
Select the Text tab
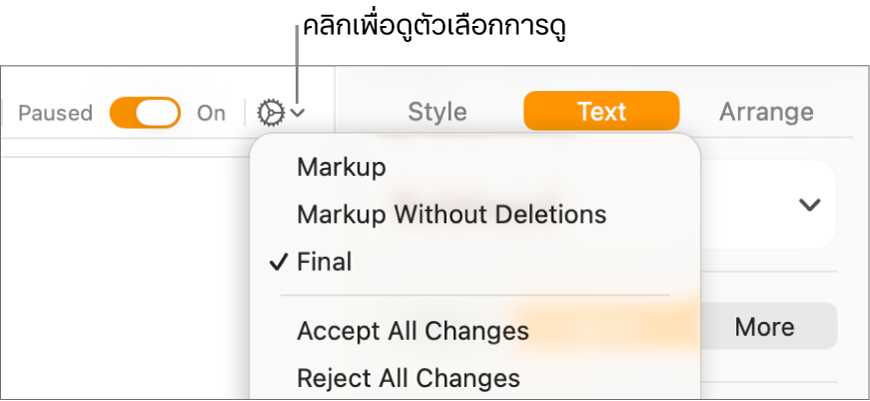(601, 112)
